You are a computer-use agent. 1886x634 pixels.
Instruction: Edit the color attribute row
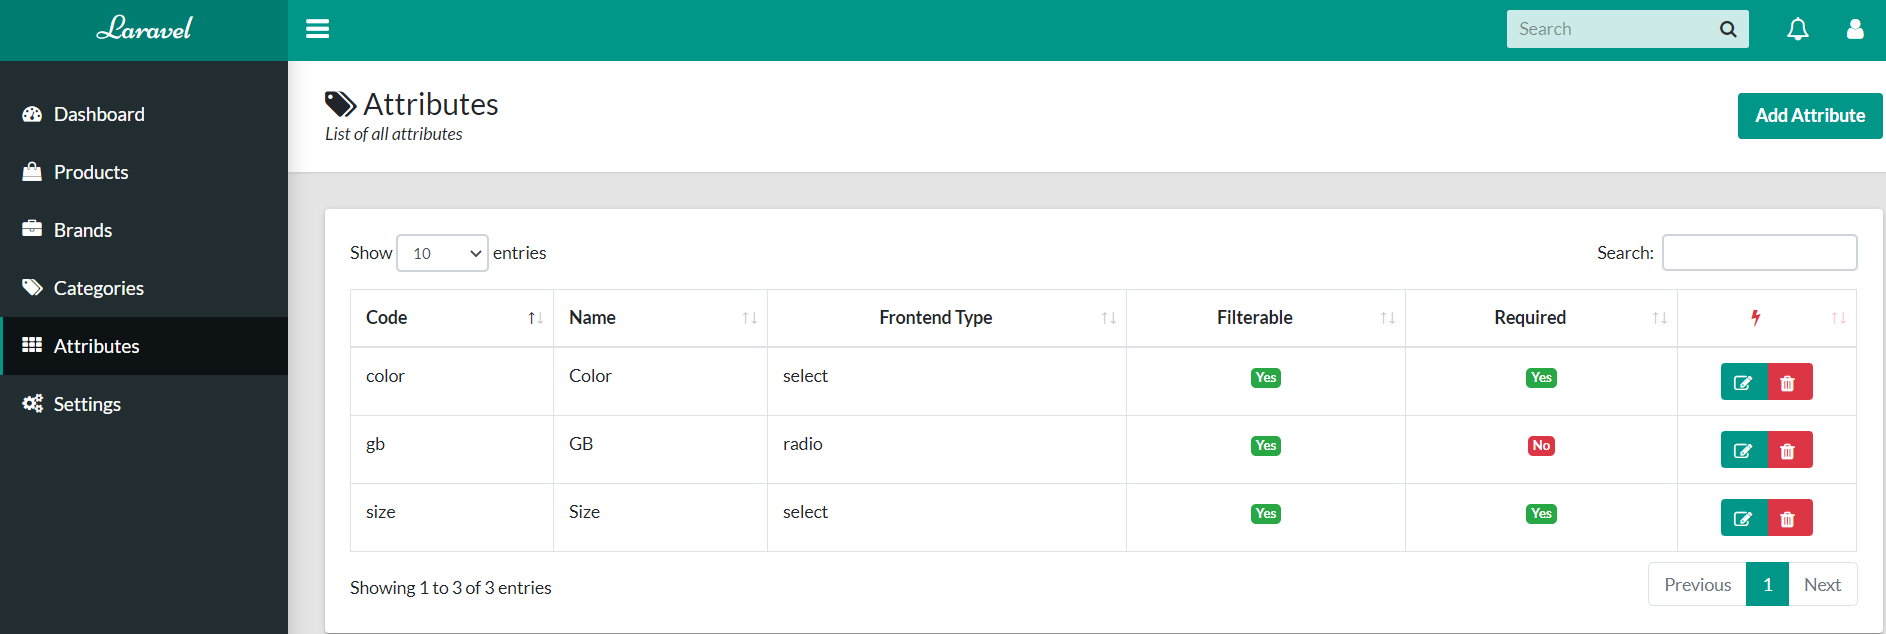pyautogui.click(x=1743, y=382)
